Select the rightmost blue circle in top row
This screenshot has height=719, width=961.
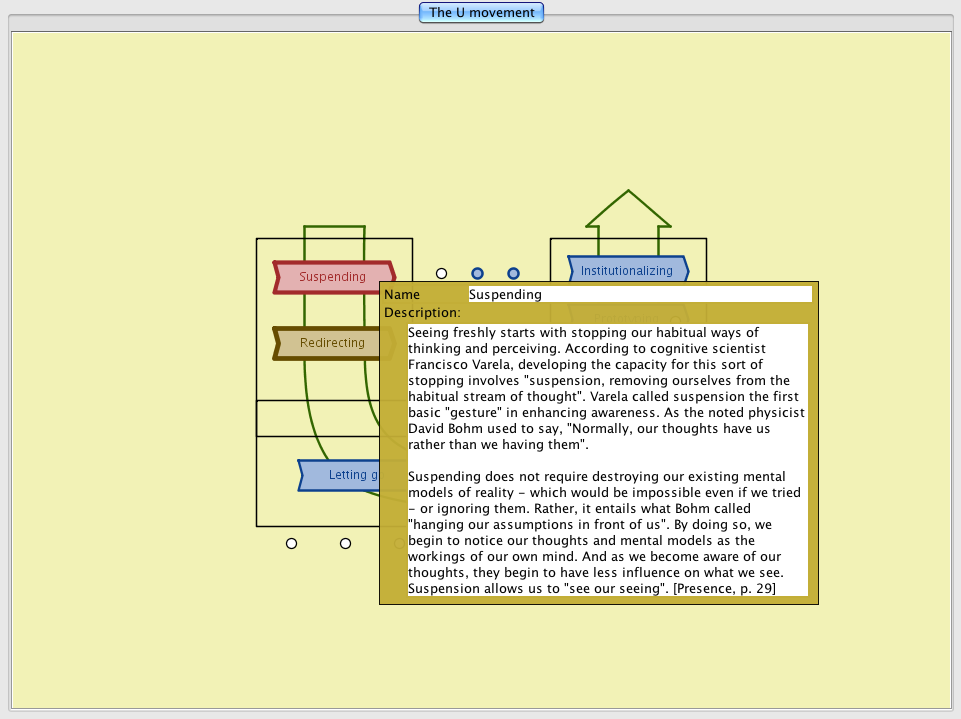(x=513, y=273)
